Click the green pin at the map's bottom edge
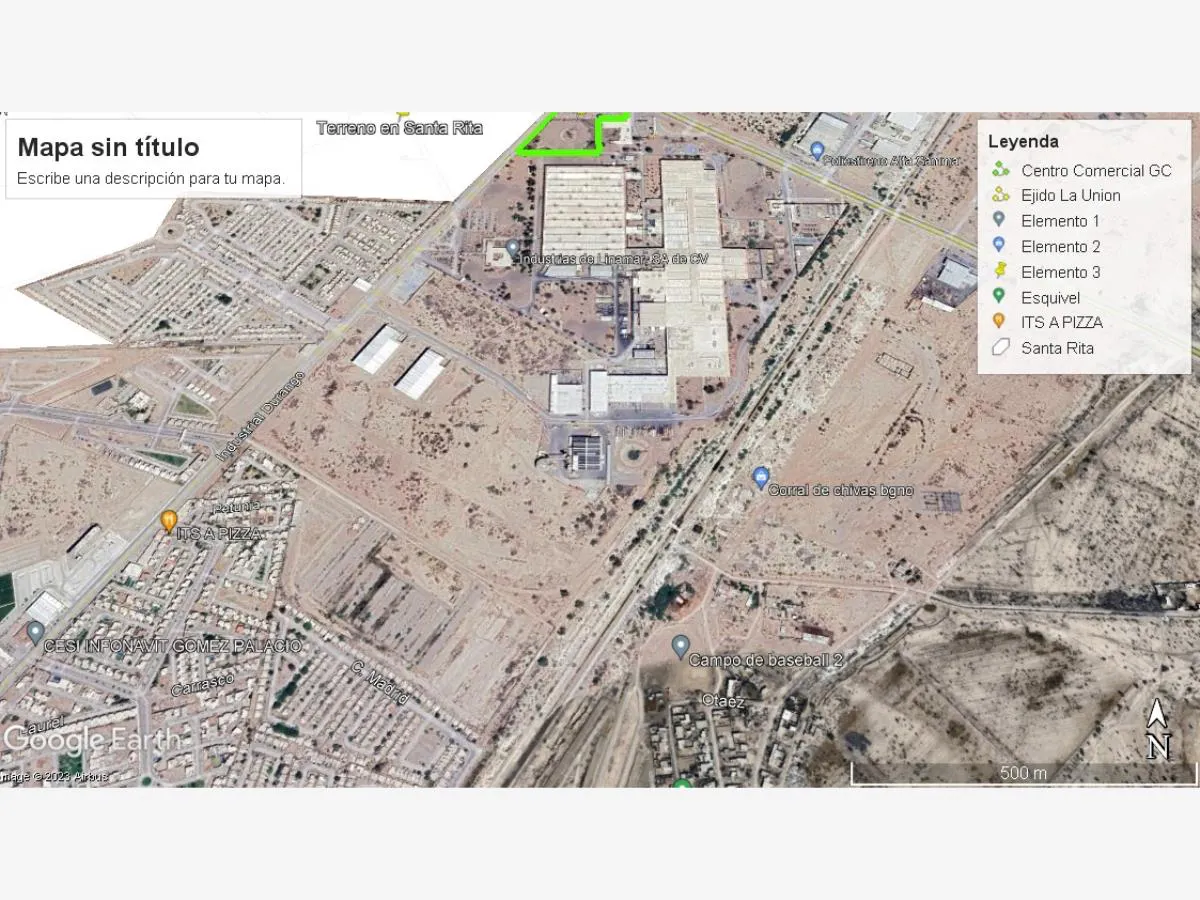Image resolution: width=1200 pixels, height=900 pixels. pos(683,783)
